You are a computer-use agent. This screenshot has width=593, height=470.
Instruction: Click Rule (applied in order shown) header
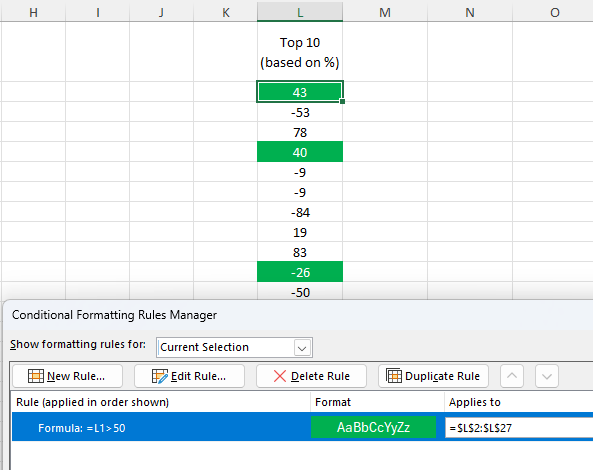coord(161,402)
